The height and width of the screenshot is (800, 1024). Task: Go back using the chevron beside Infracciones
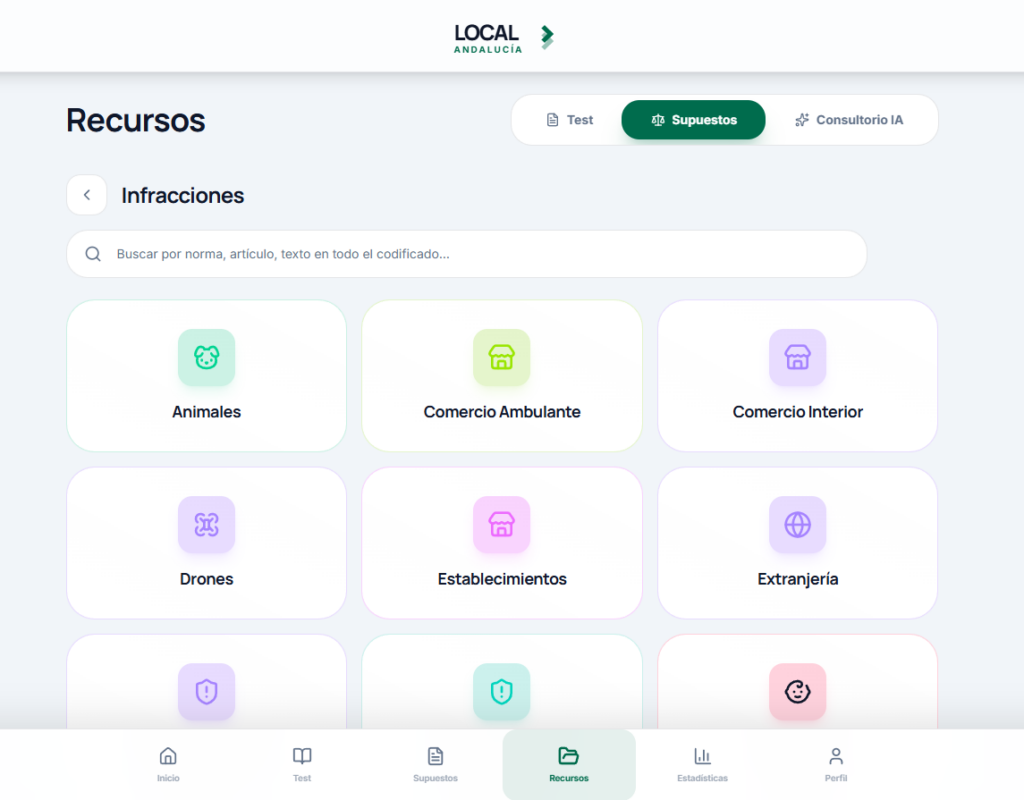(x=87, y=195)
